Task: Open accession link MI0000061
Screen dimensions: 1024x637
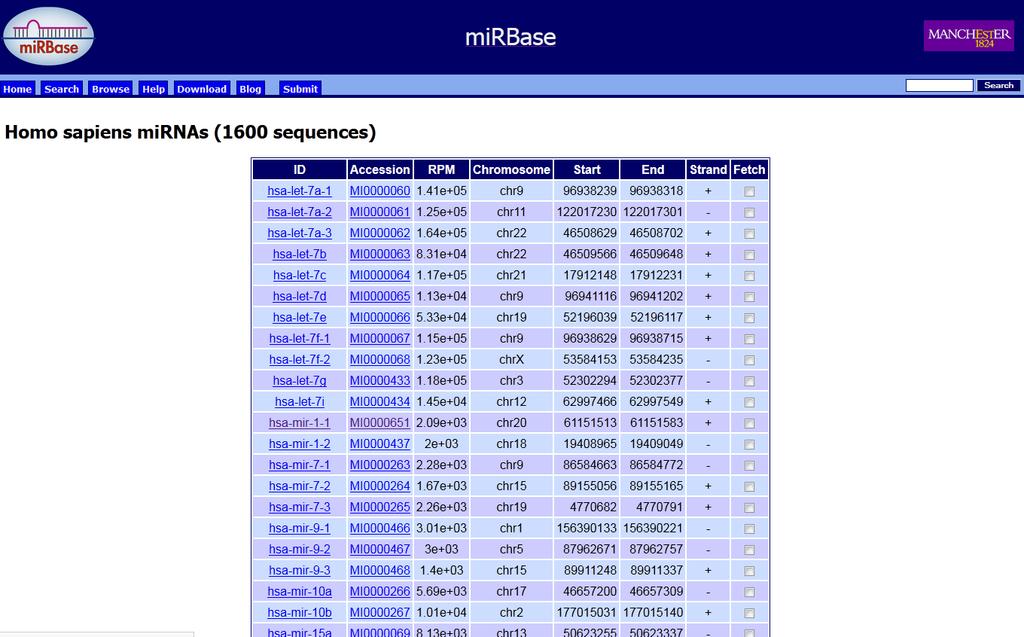Action: [379, 212]
